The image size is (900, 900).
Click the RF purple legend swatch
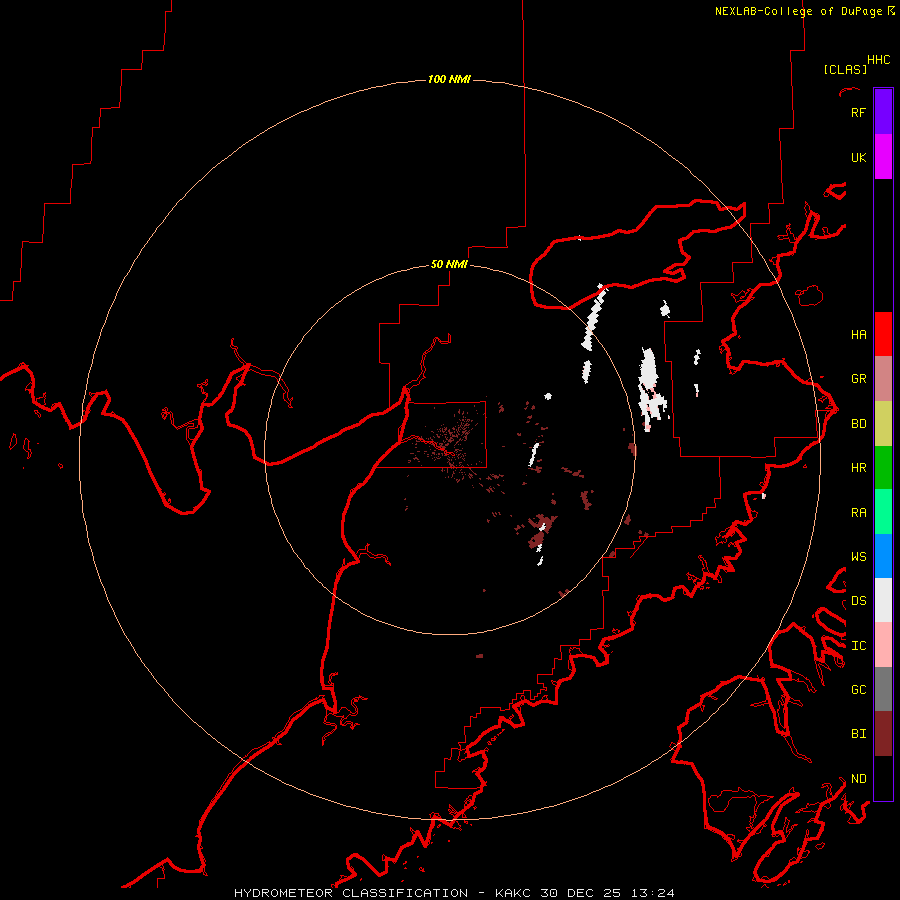[883, 112]
